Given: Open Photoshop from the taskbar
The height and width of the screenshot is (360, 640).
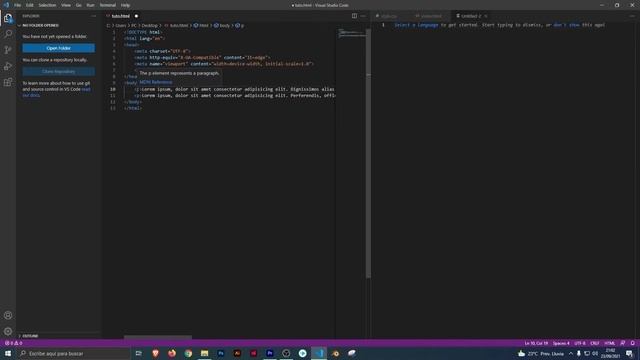Looking at the screenshot, I should (221, 353).
